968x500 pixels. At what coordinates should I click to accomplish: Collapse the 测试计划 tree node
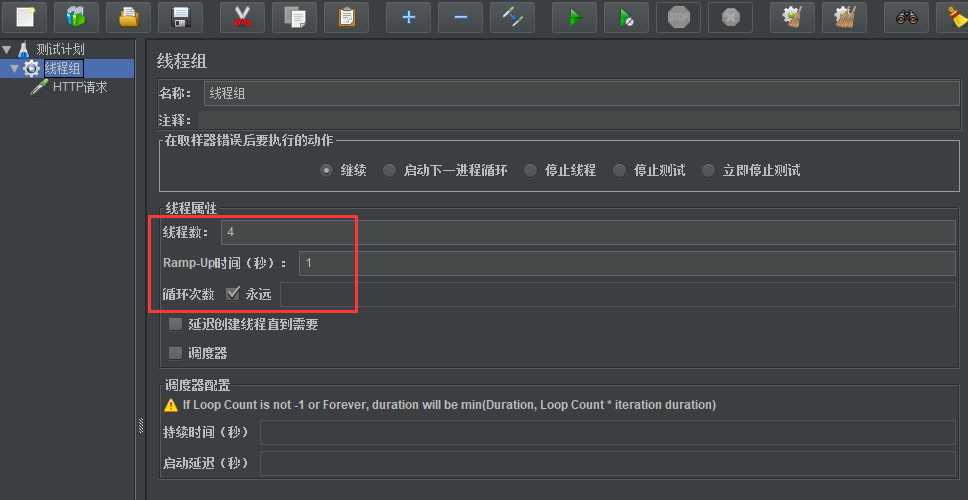tap(7, 49)
